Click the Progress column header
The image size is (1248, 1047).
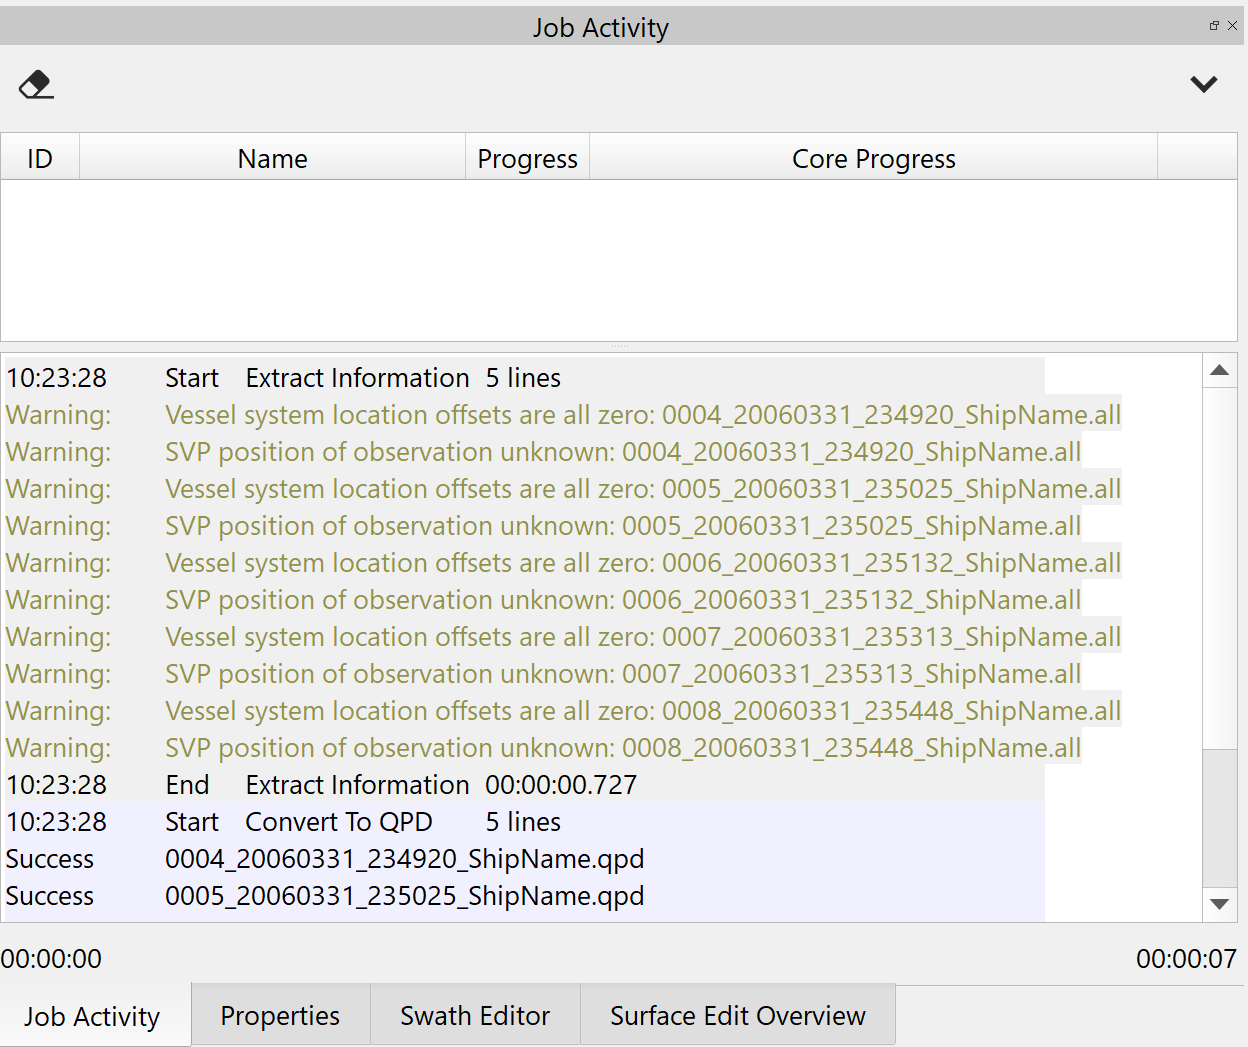pos(527,159)
